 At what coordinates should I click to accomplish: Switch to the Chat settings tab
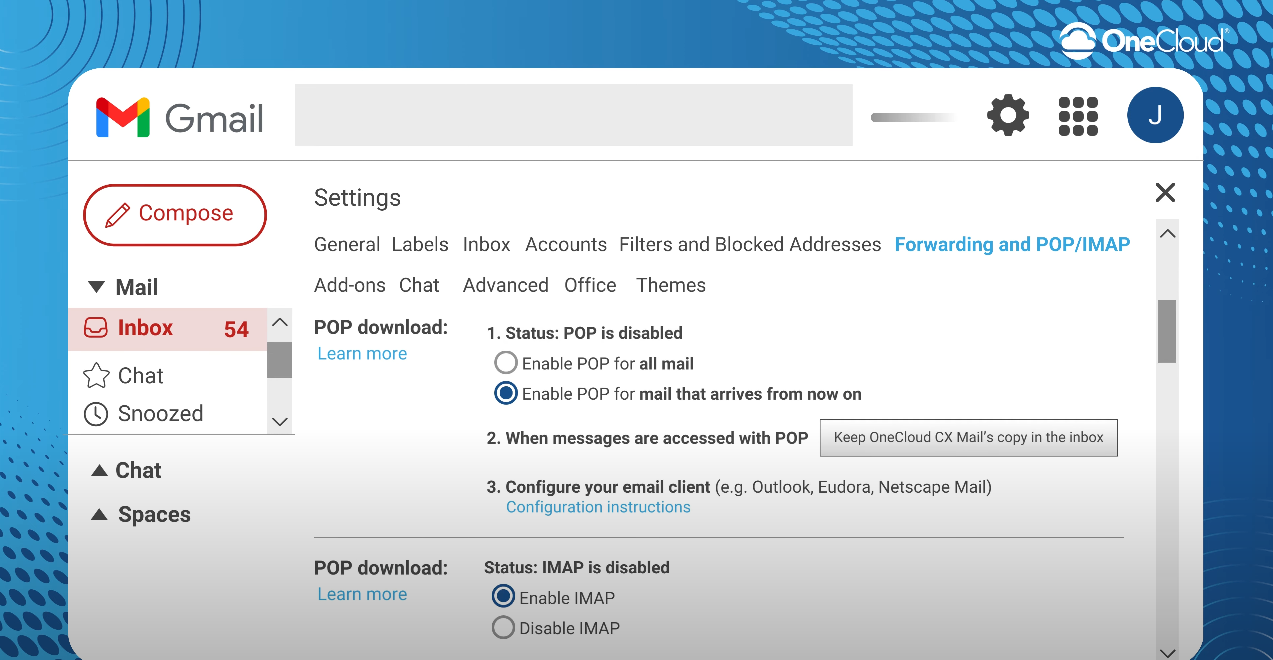coord(419,286)
